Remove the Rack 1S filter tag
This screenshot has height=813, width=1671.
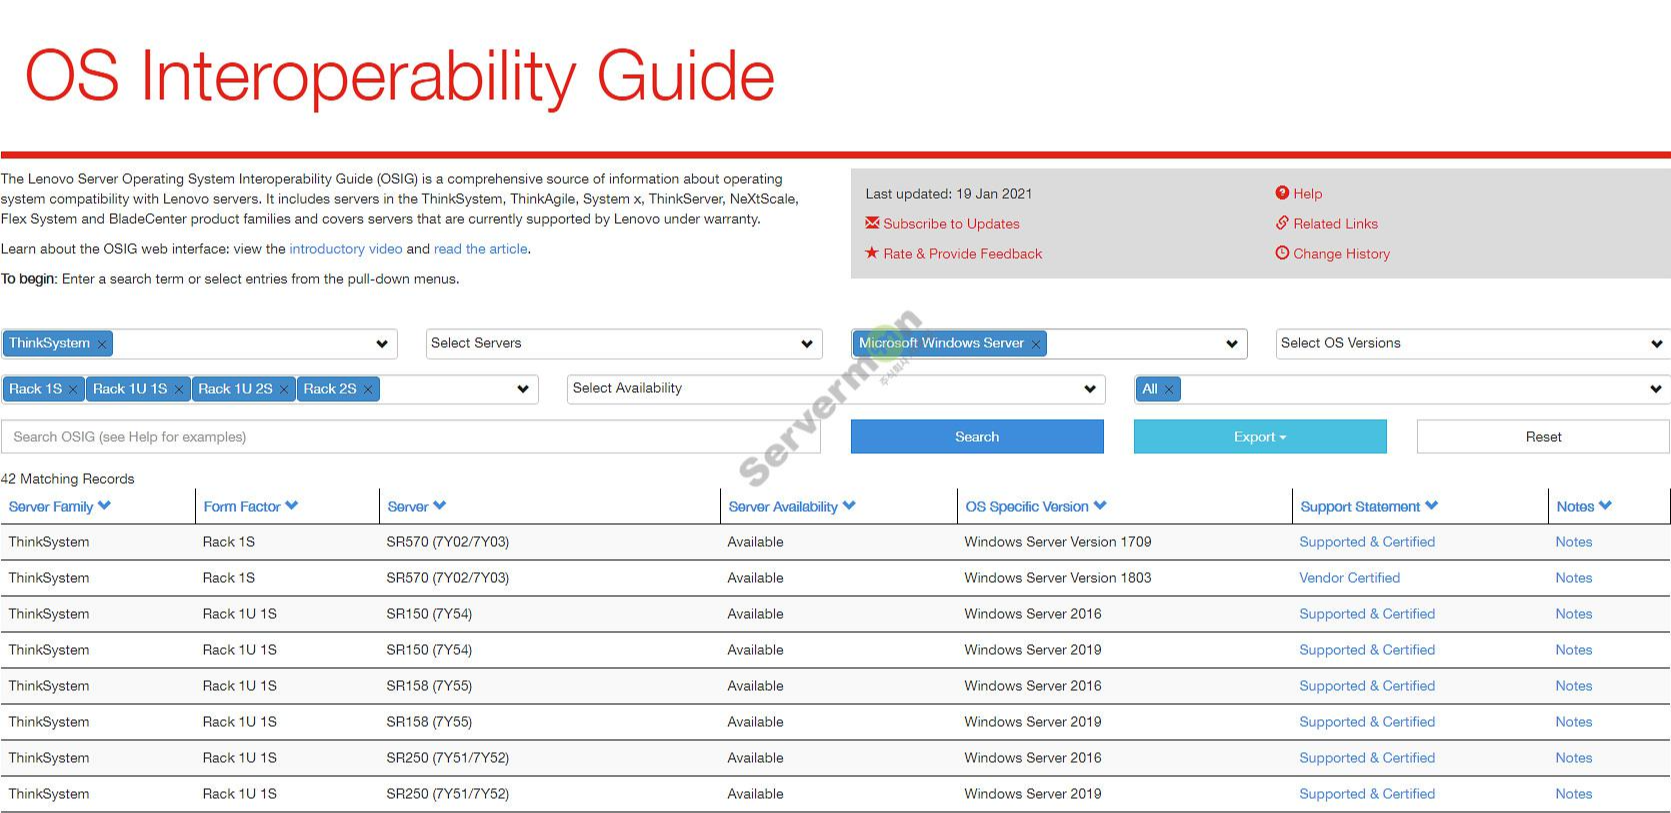[x=73, y=390]
